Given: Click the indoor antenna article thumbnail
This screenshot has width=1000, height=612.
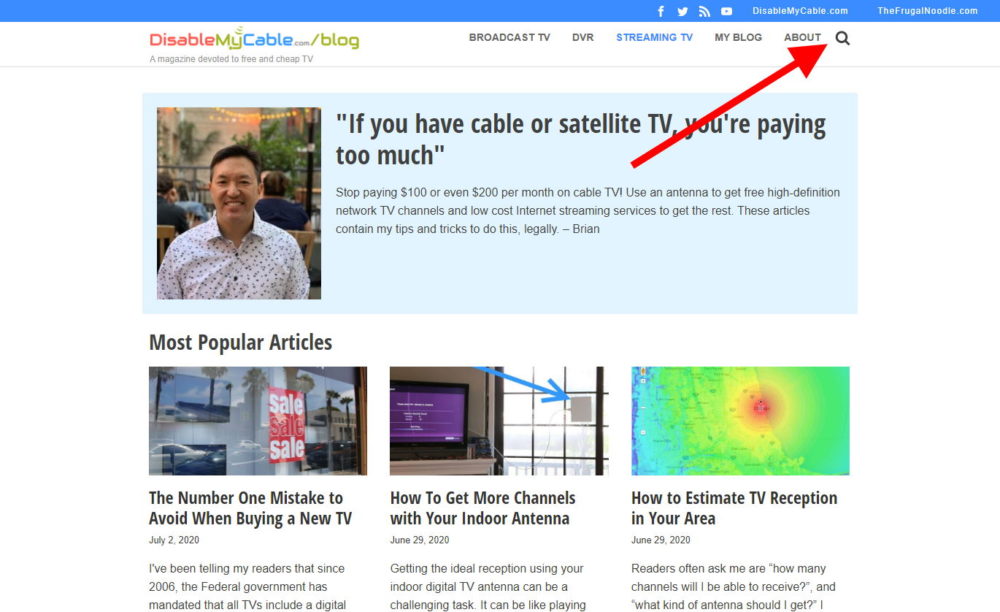Looking at the screenshot, I should (498, 420).
